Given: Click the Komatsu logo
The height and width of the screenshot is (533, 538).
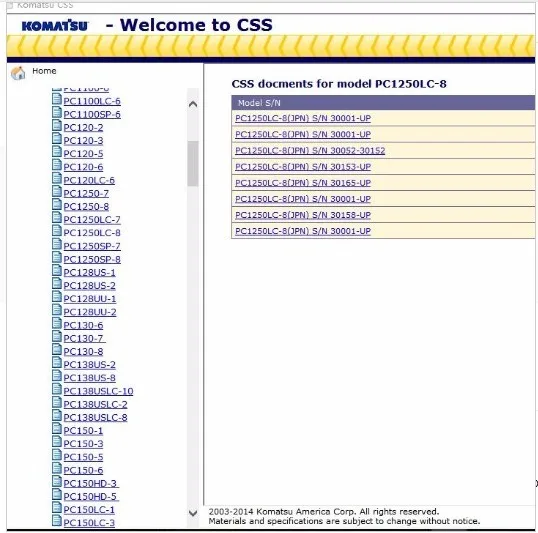Looking at the screenshot, I should pyautogui.click(x=55, y=25).
